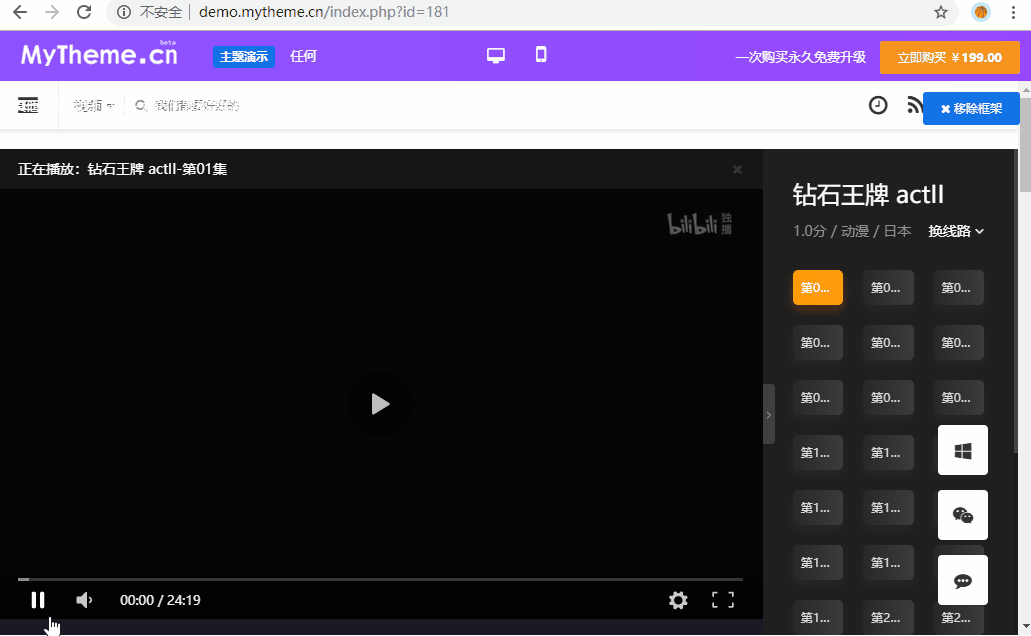Open the floating comment bubble button
Screen dimensions: 1031x636
[x=963, y=580]
